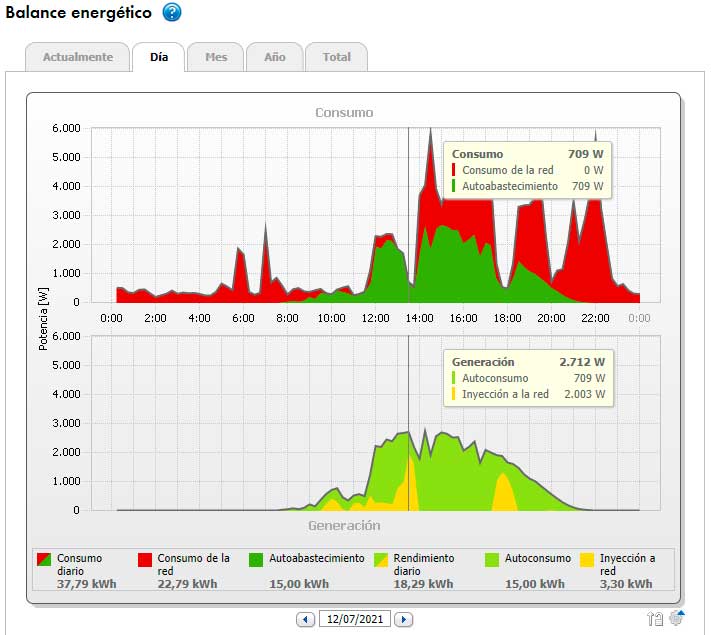
Task: Click the Inyección a la red 2.003 W row
Action: point(528,394)
